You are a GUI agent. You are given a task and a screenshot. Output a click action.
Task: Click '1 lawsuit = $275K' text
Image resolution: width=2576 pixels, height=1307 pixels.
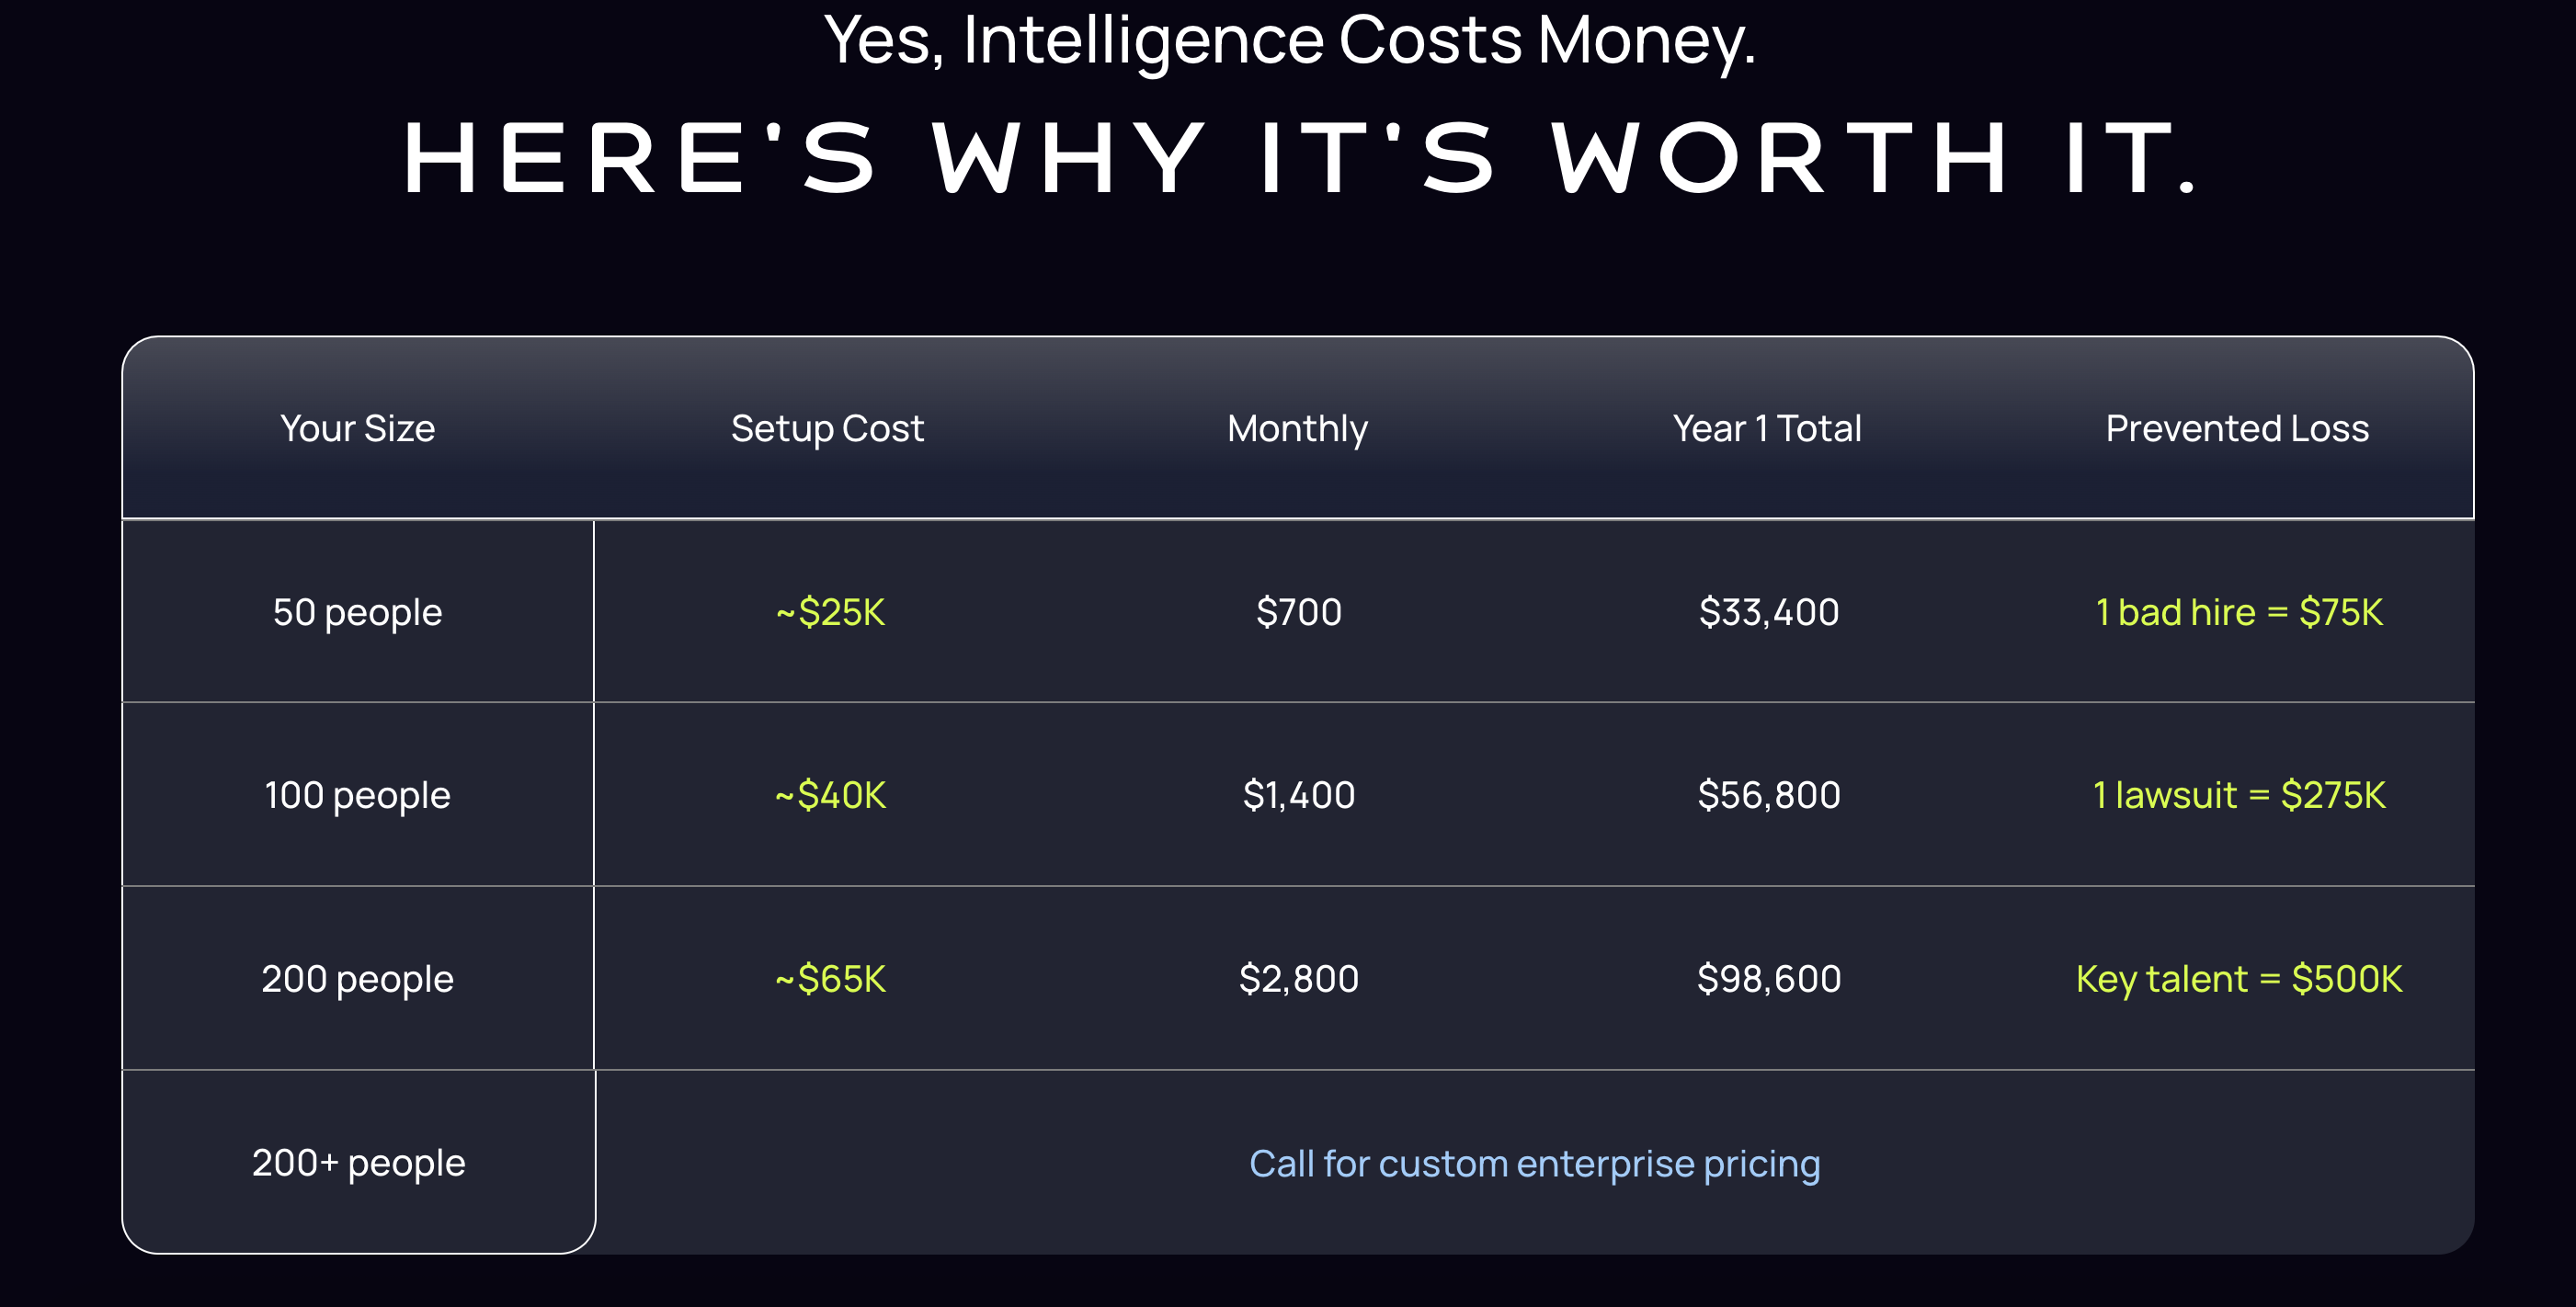coord(2239,794)
